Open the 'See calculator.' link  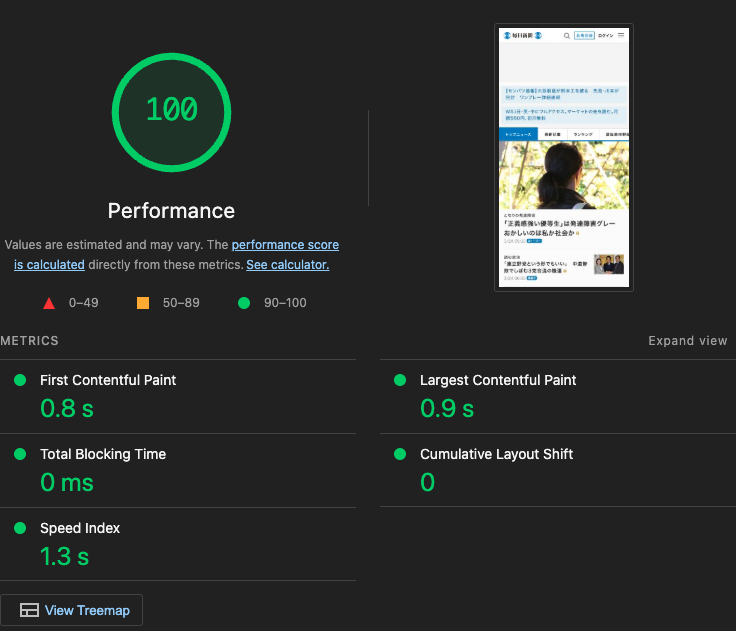click(287, 265)
